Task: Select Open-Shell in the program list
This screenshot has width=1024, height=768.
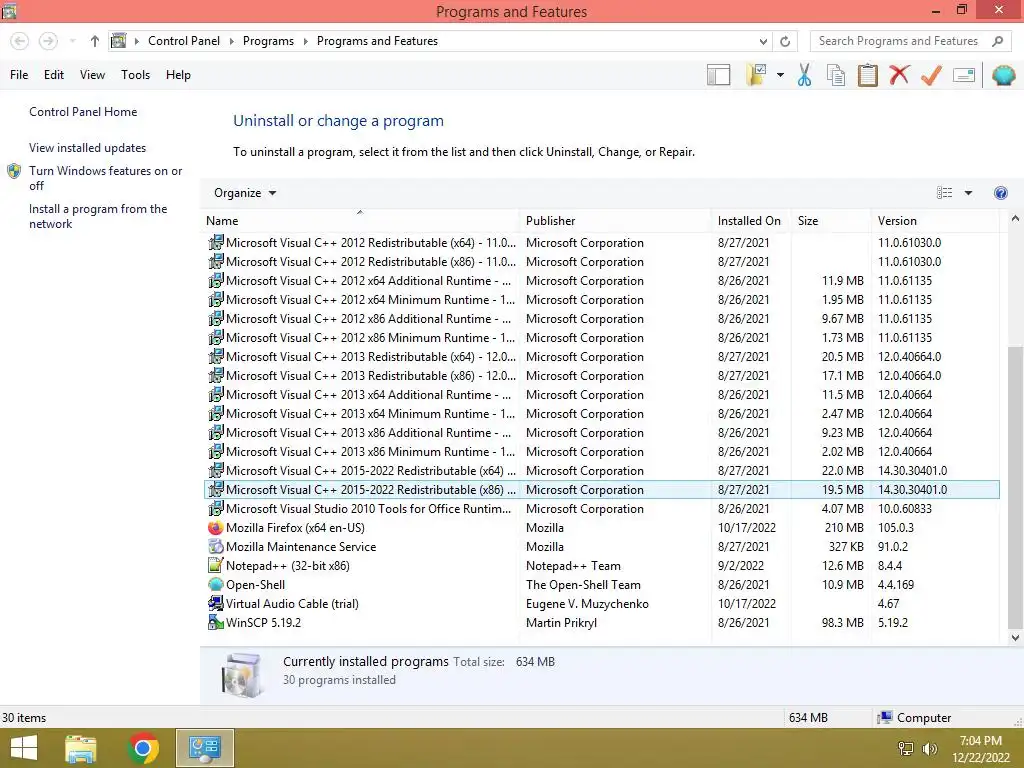Action: (601, 584)
